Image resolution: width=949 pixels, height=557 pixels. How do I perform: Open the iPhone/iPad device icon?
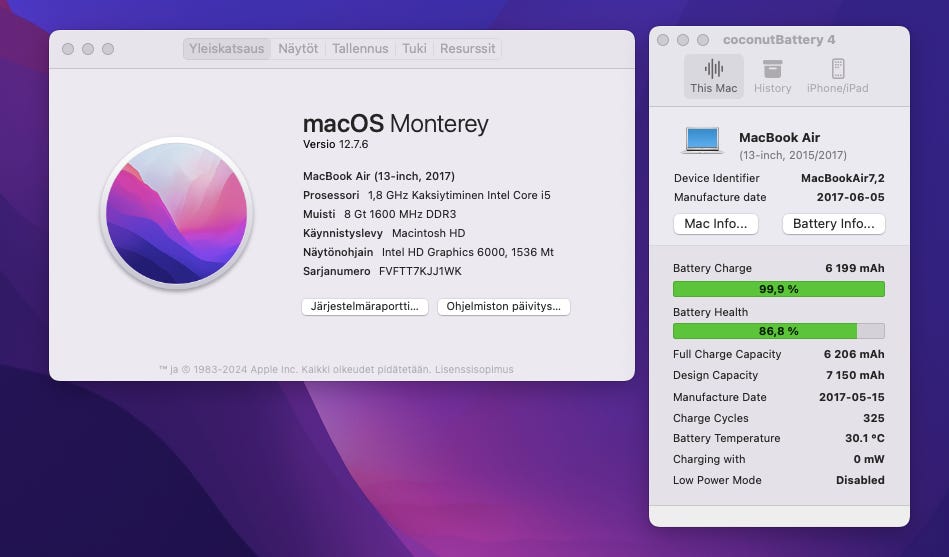838,68
